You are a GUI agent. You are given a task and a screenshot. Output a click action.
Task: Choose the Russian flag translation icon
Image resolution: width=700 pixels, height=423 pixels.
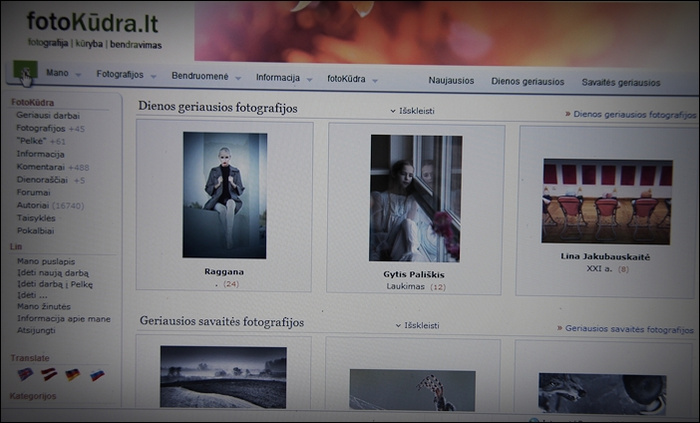(97, 376)
